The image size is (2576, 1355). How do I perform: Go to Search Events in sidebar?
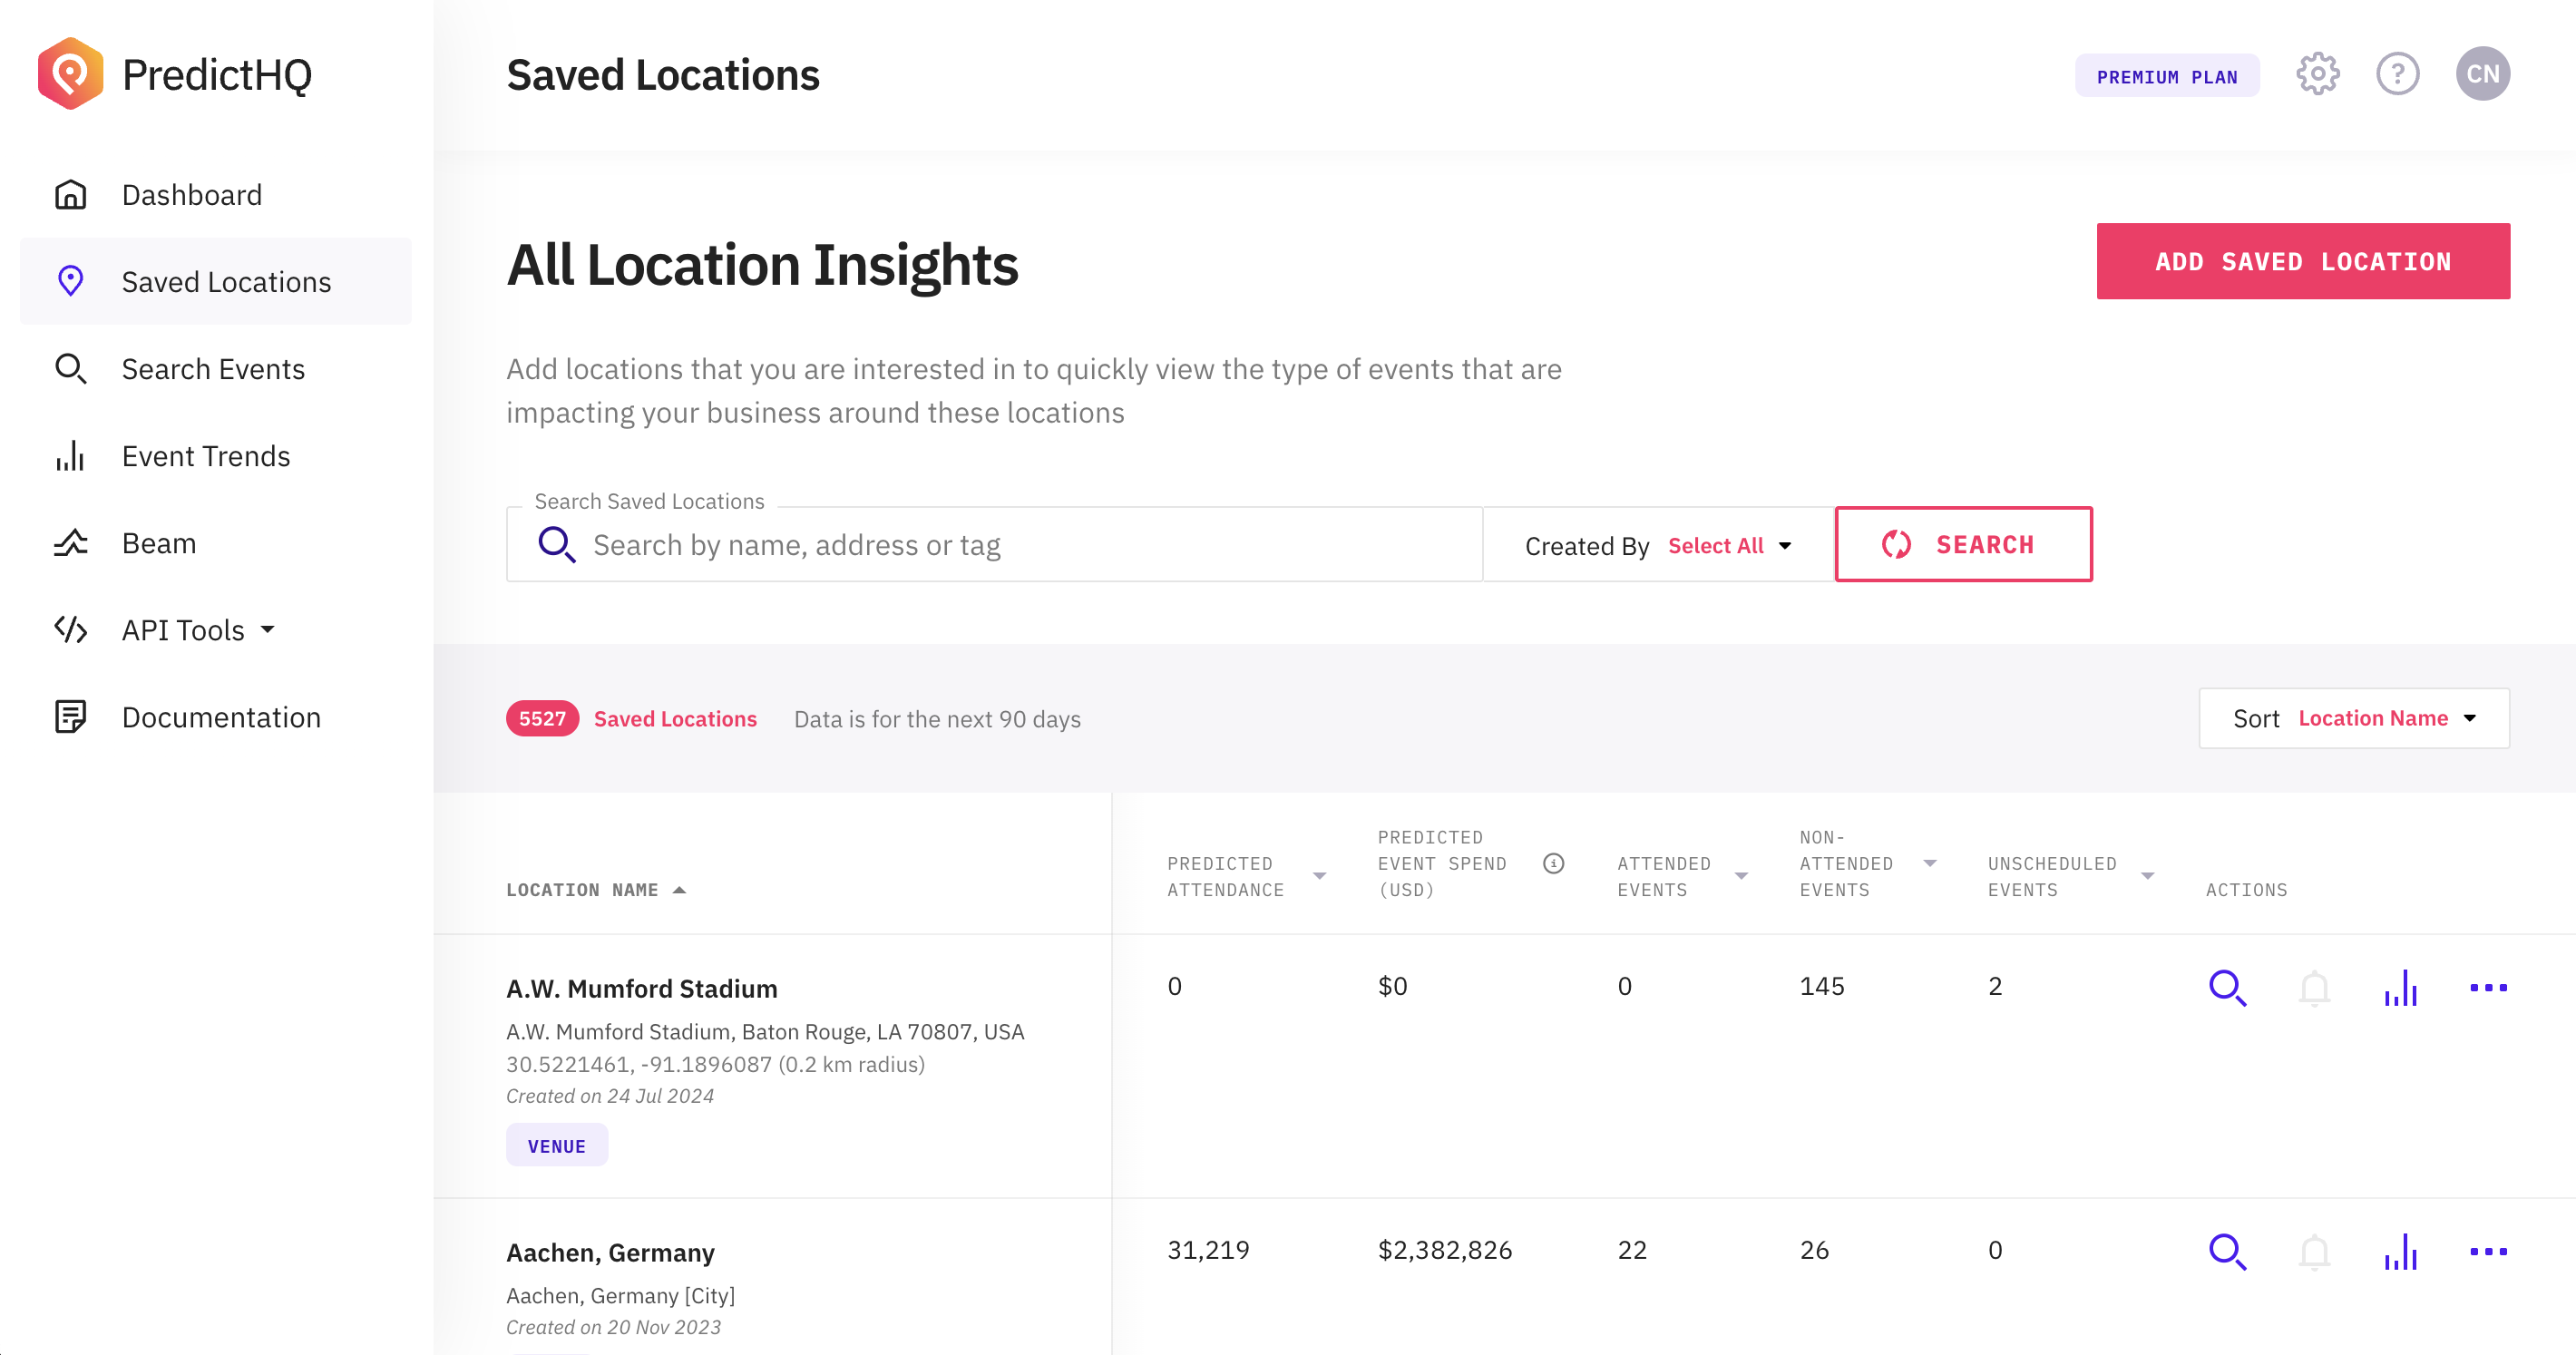click(213, 369)
